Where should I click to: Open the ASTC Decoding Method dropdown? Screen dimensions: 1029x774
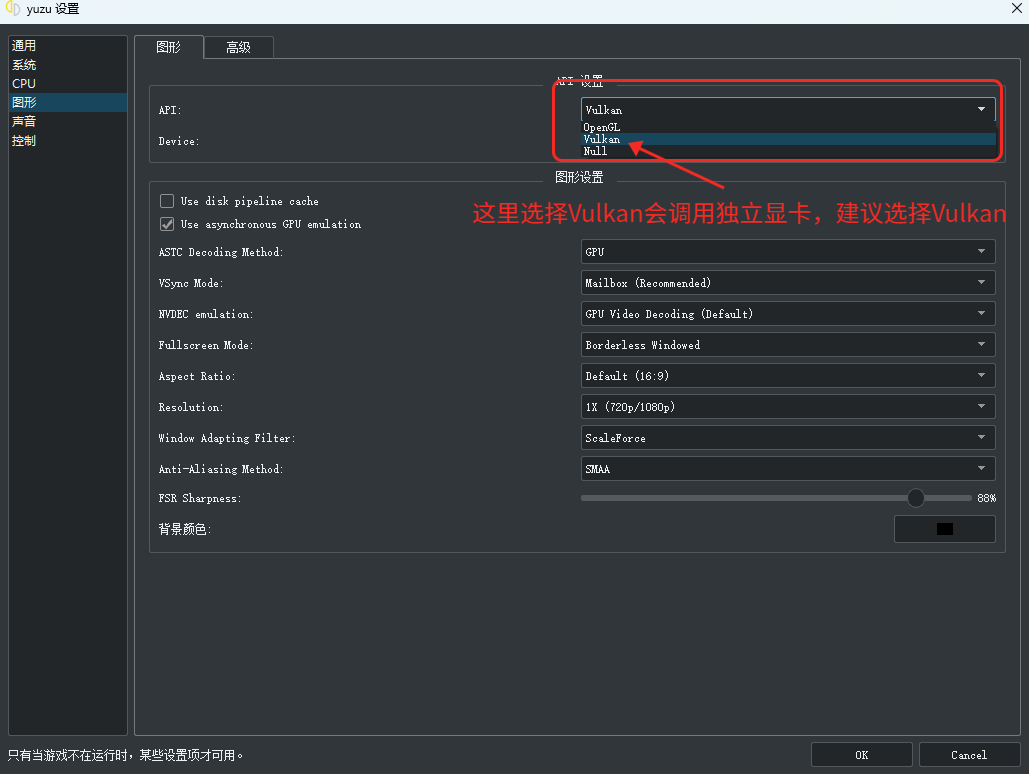788,252
